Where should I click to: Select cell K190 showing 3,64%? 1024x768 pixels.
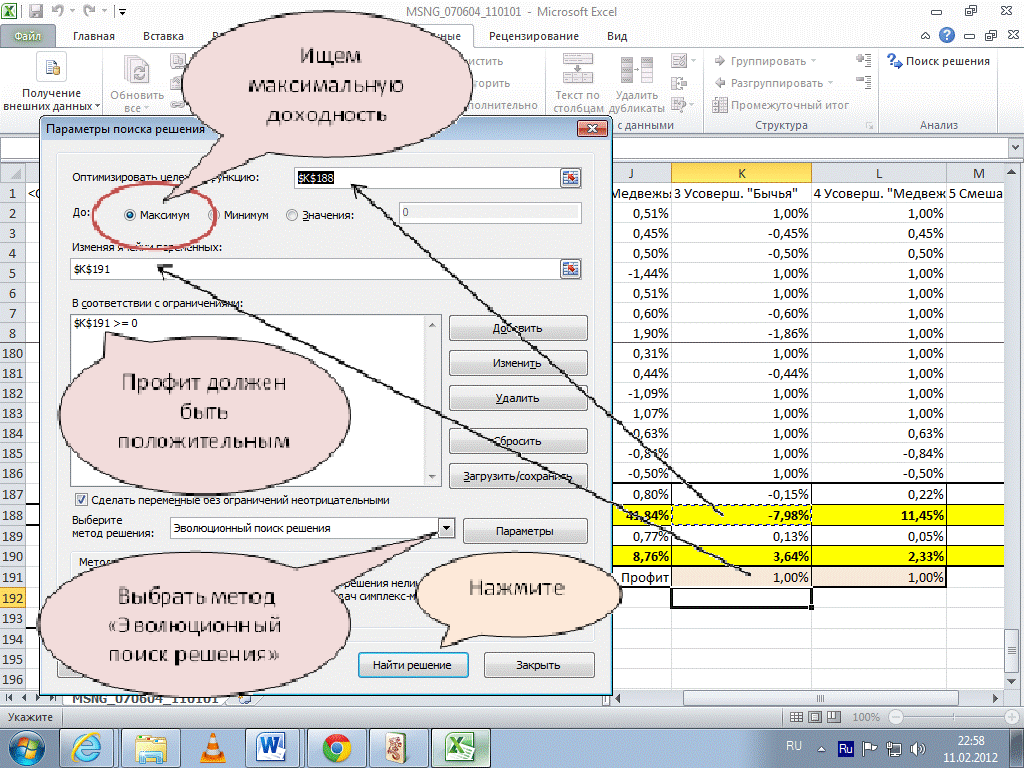741,556
